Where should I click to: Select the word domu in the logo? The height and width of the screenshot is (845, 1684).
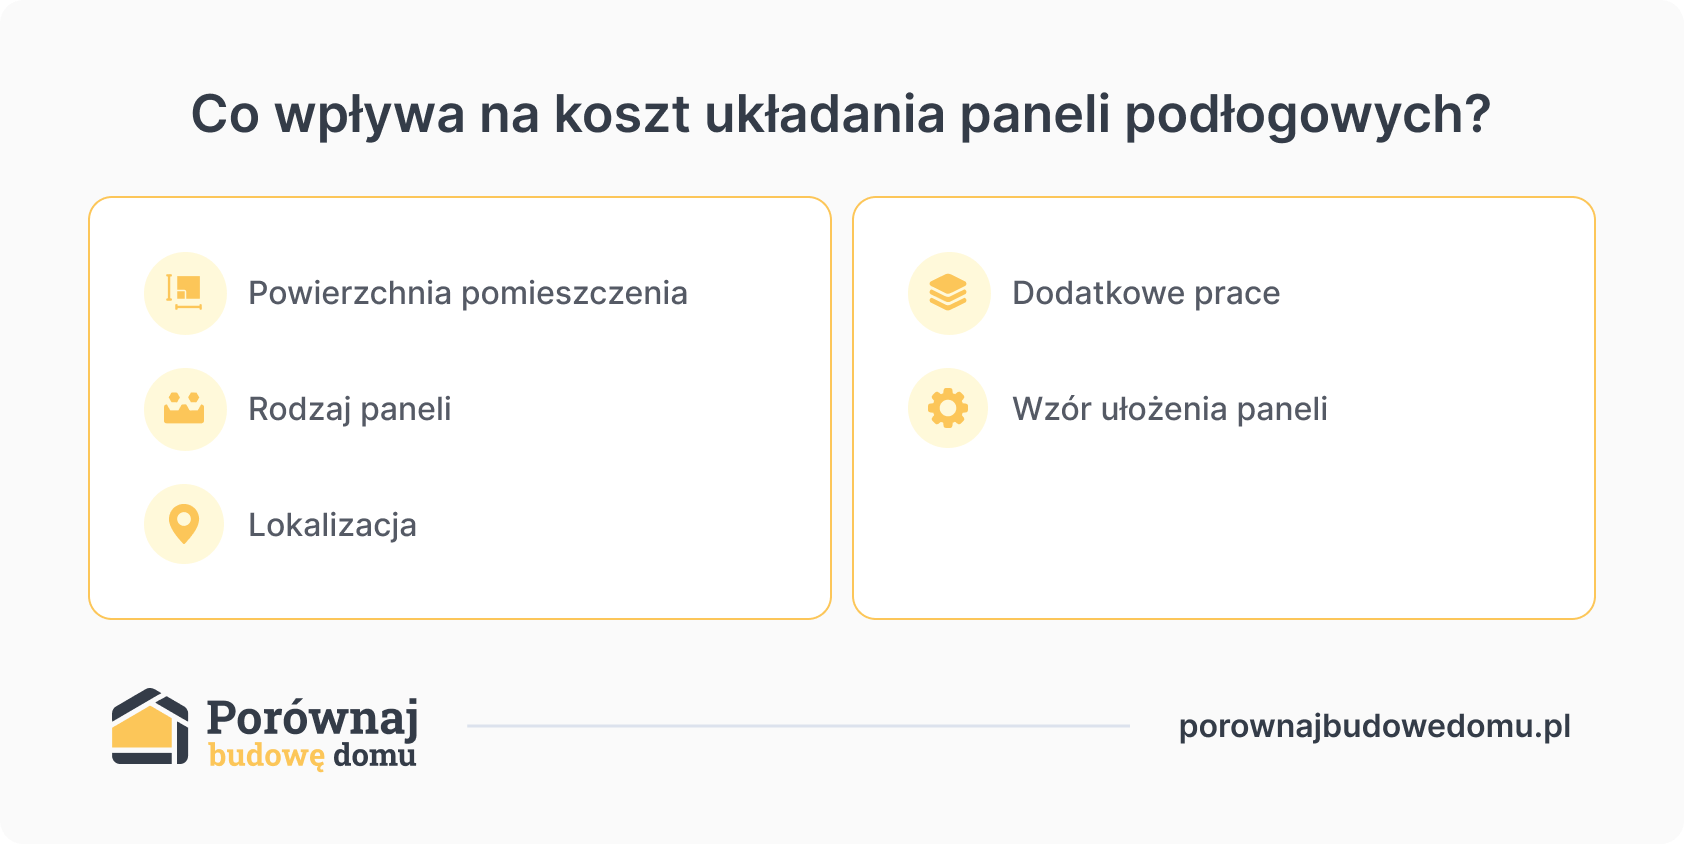coord(374,755)
